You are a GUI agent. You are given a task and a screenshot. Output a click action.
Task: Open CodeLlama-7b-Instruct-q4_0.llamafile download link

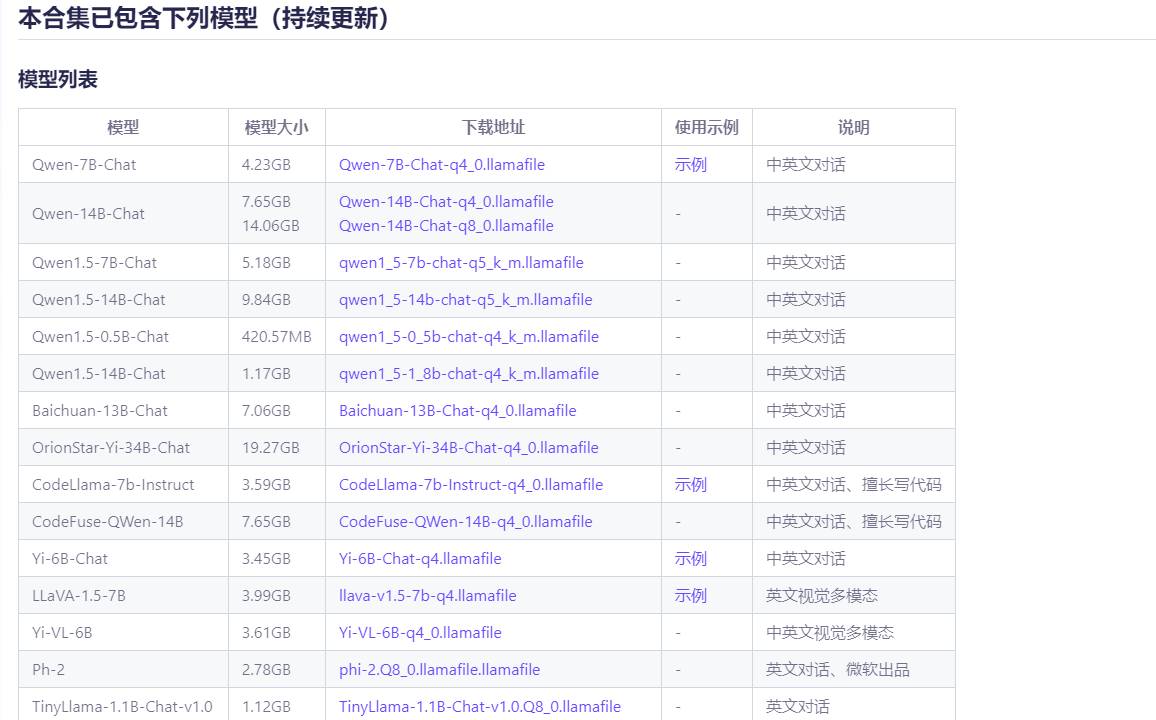pyautogui.click(x=470, y=484)
